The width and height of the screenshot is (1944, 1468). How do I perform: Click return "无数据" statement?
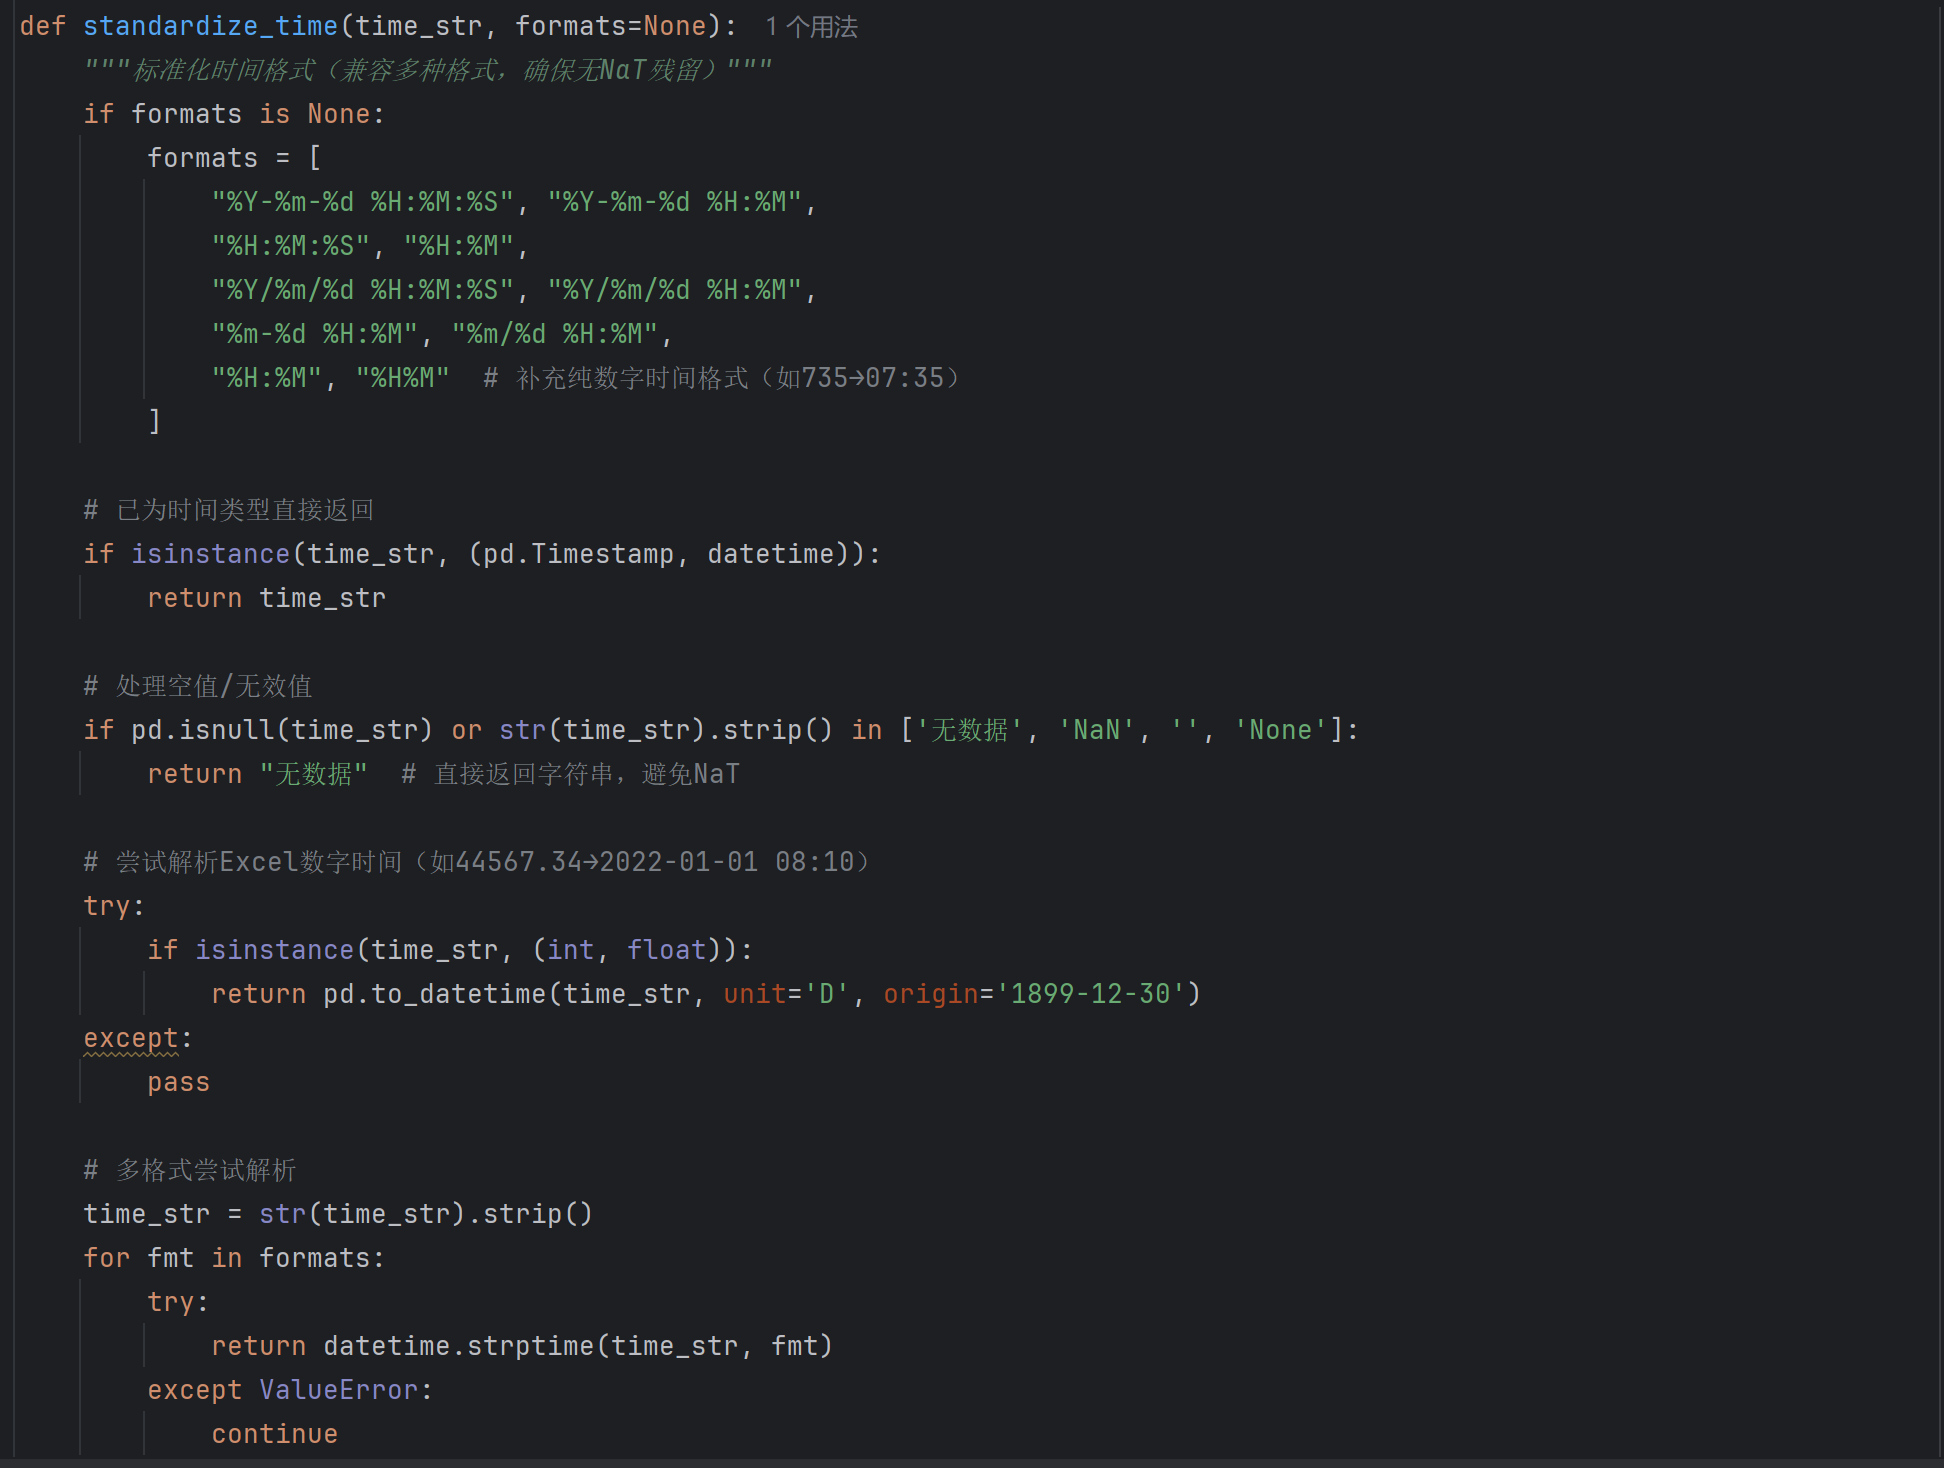(x=258, y=774)
